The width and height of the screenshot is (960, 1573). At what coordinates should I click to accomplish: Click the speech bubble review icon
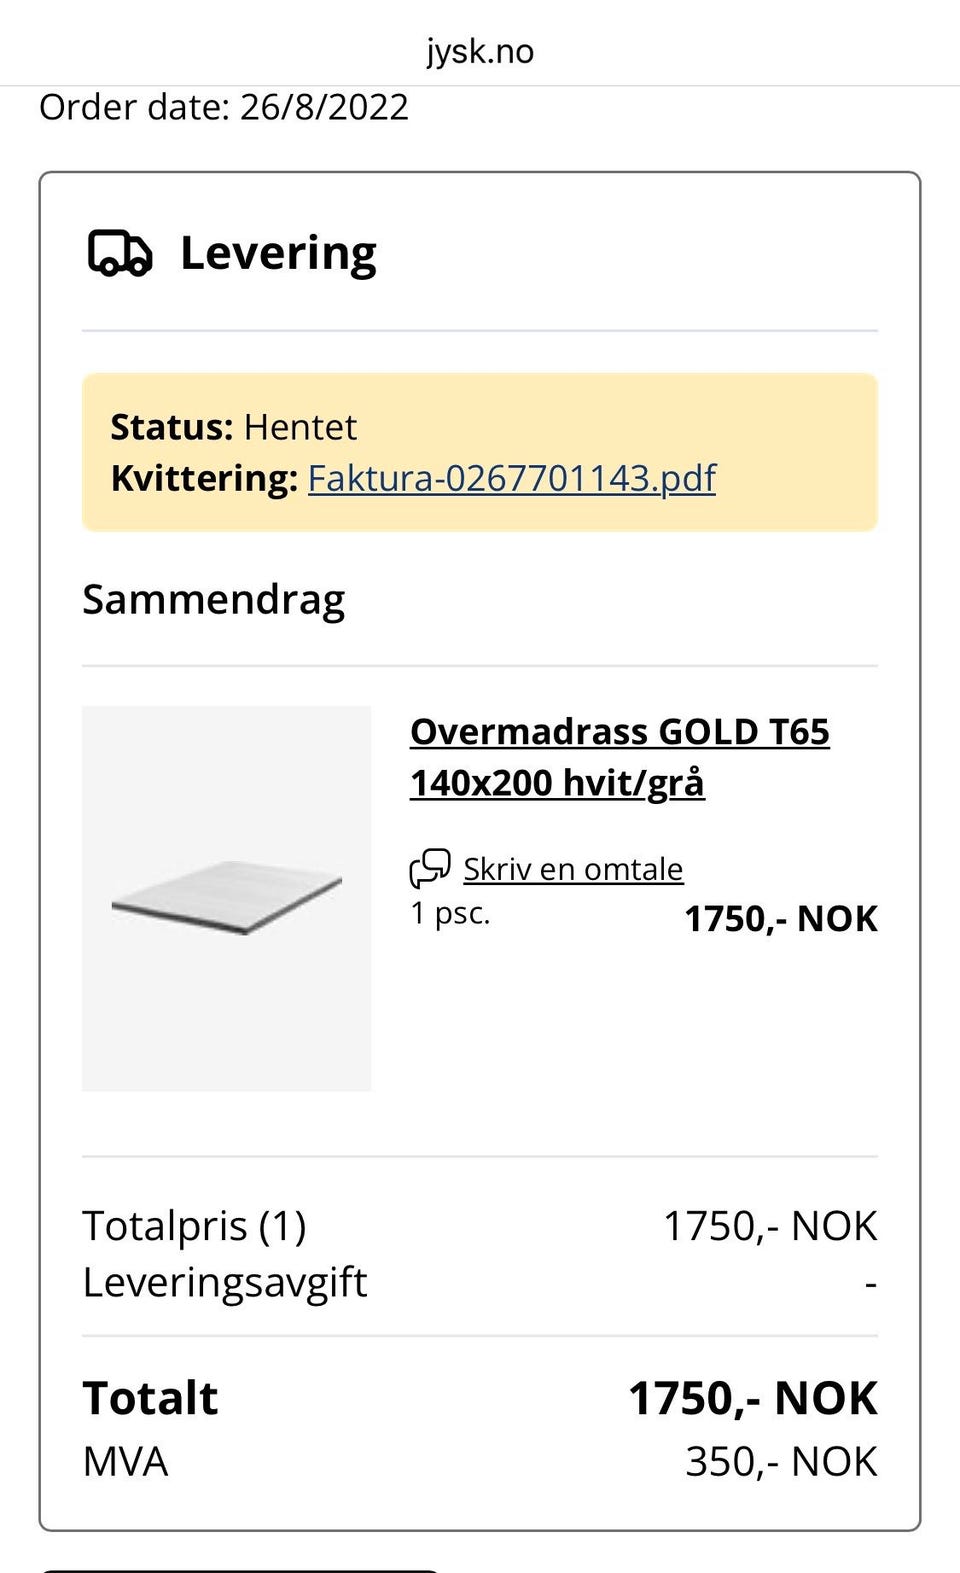430,869
